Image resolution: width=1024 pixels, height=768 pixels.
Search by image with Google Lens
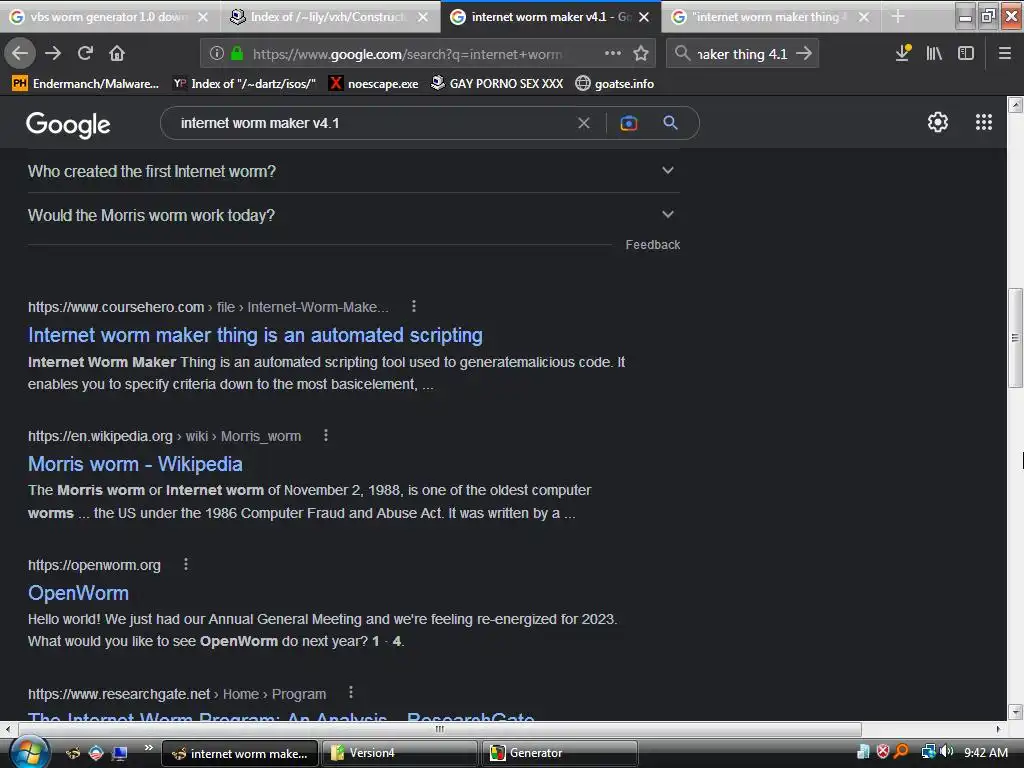628,123
